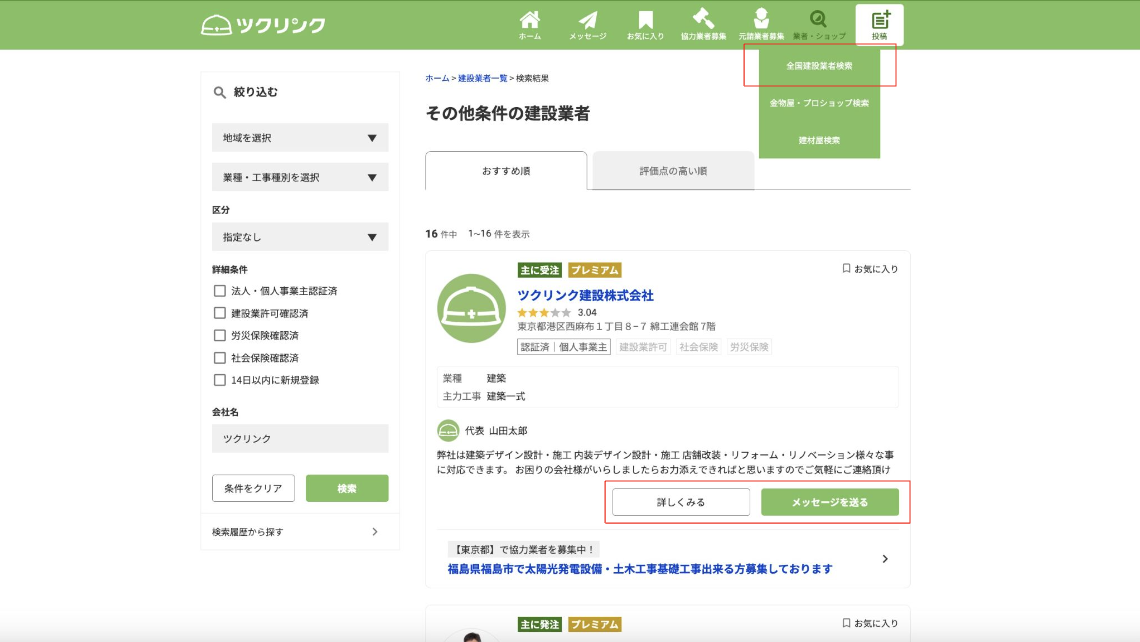Add ツクリンク建設株式会社 to お気に入り
The image size is (1140, 642).
870,269
